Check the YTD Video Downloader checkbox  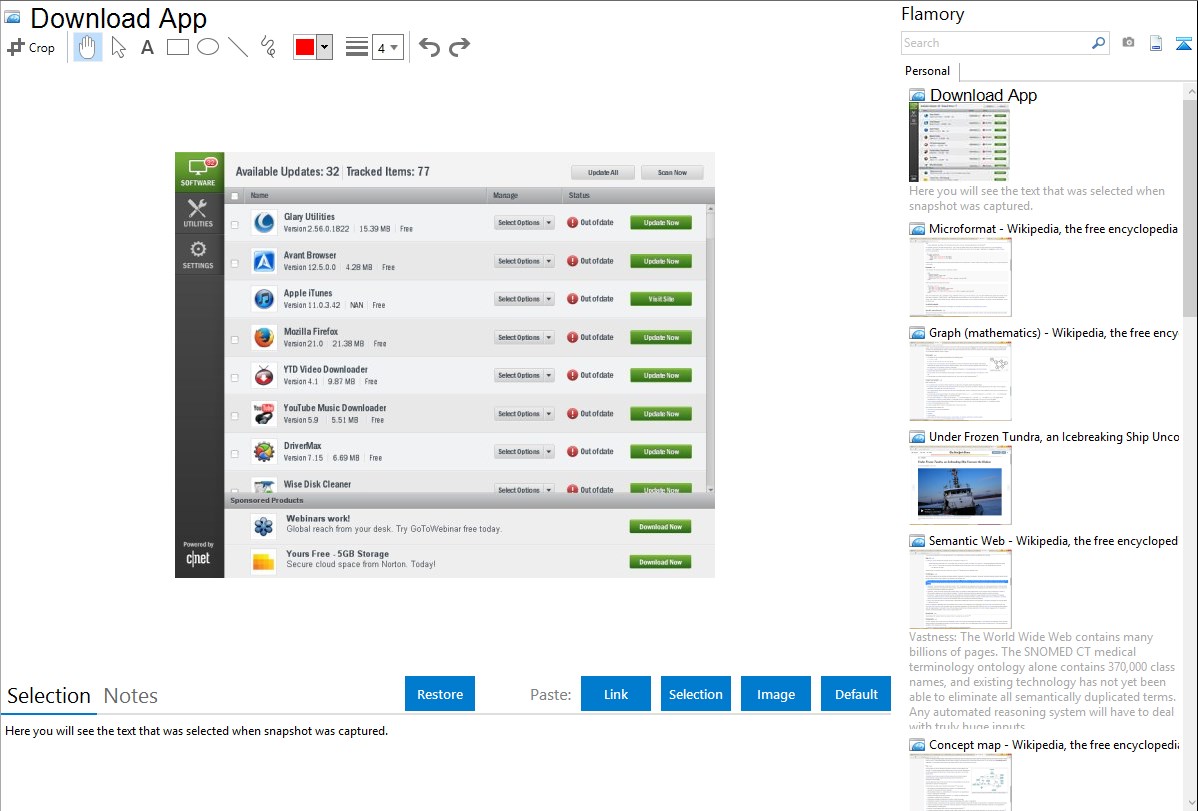coord(235,378)
